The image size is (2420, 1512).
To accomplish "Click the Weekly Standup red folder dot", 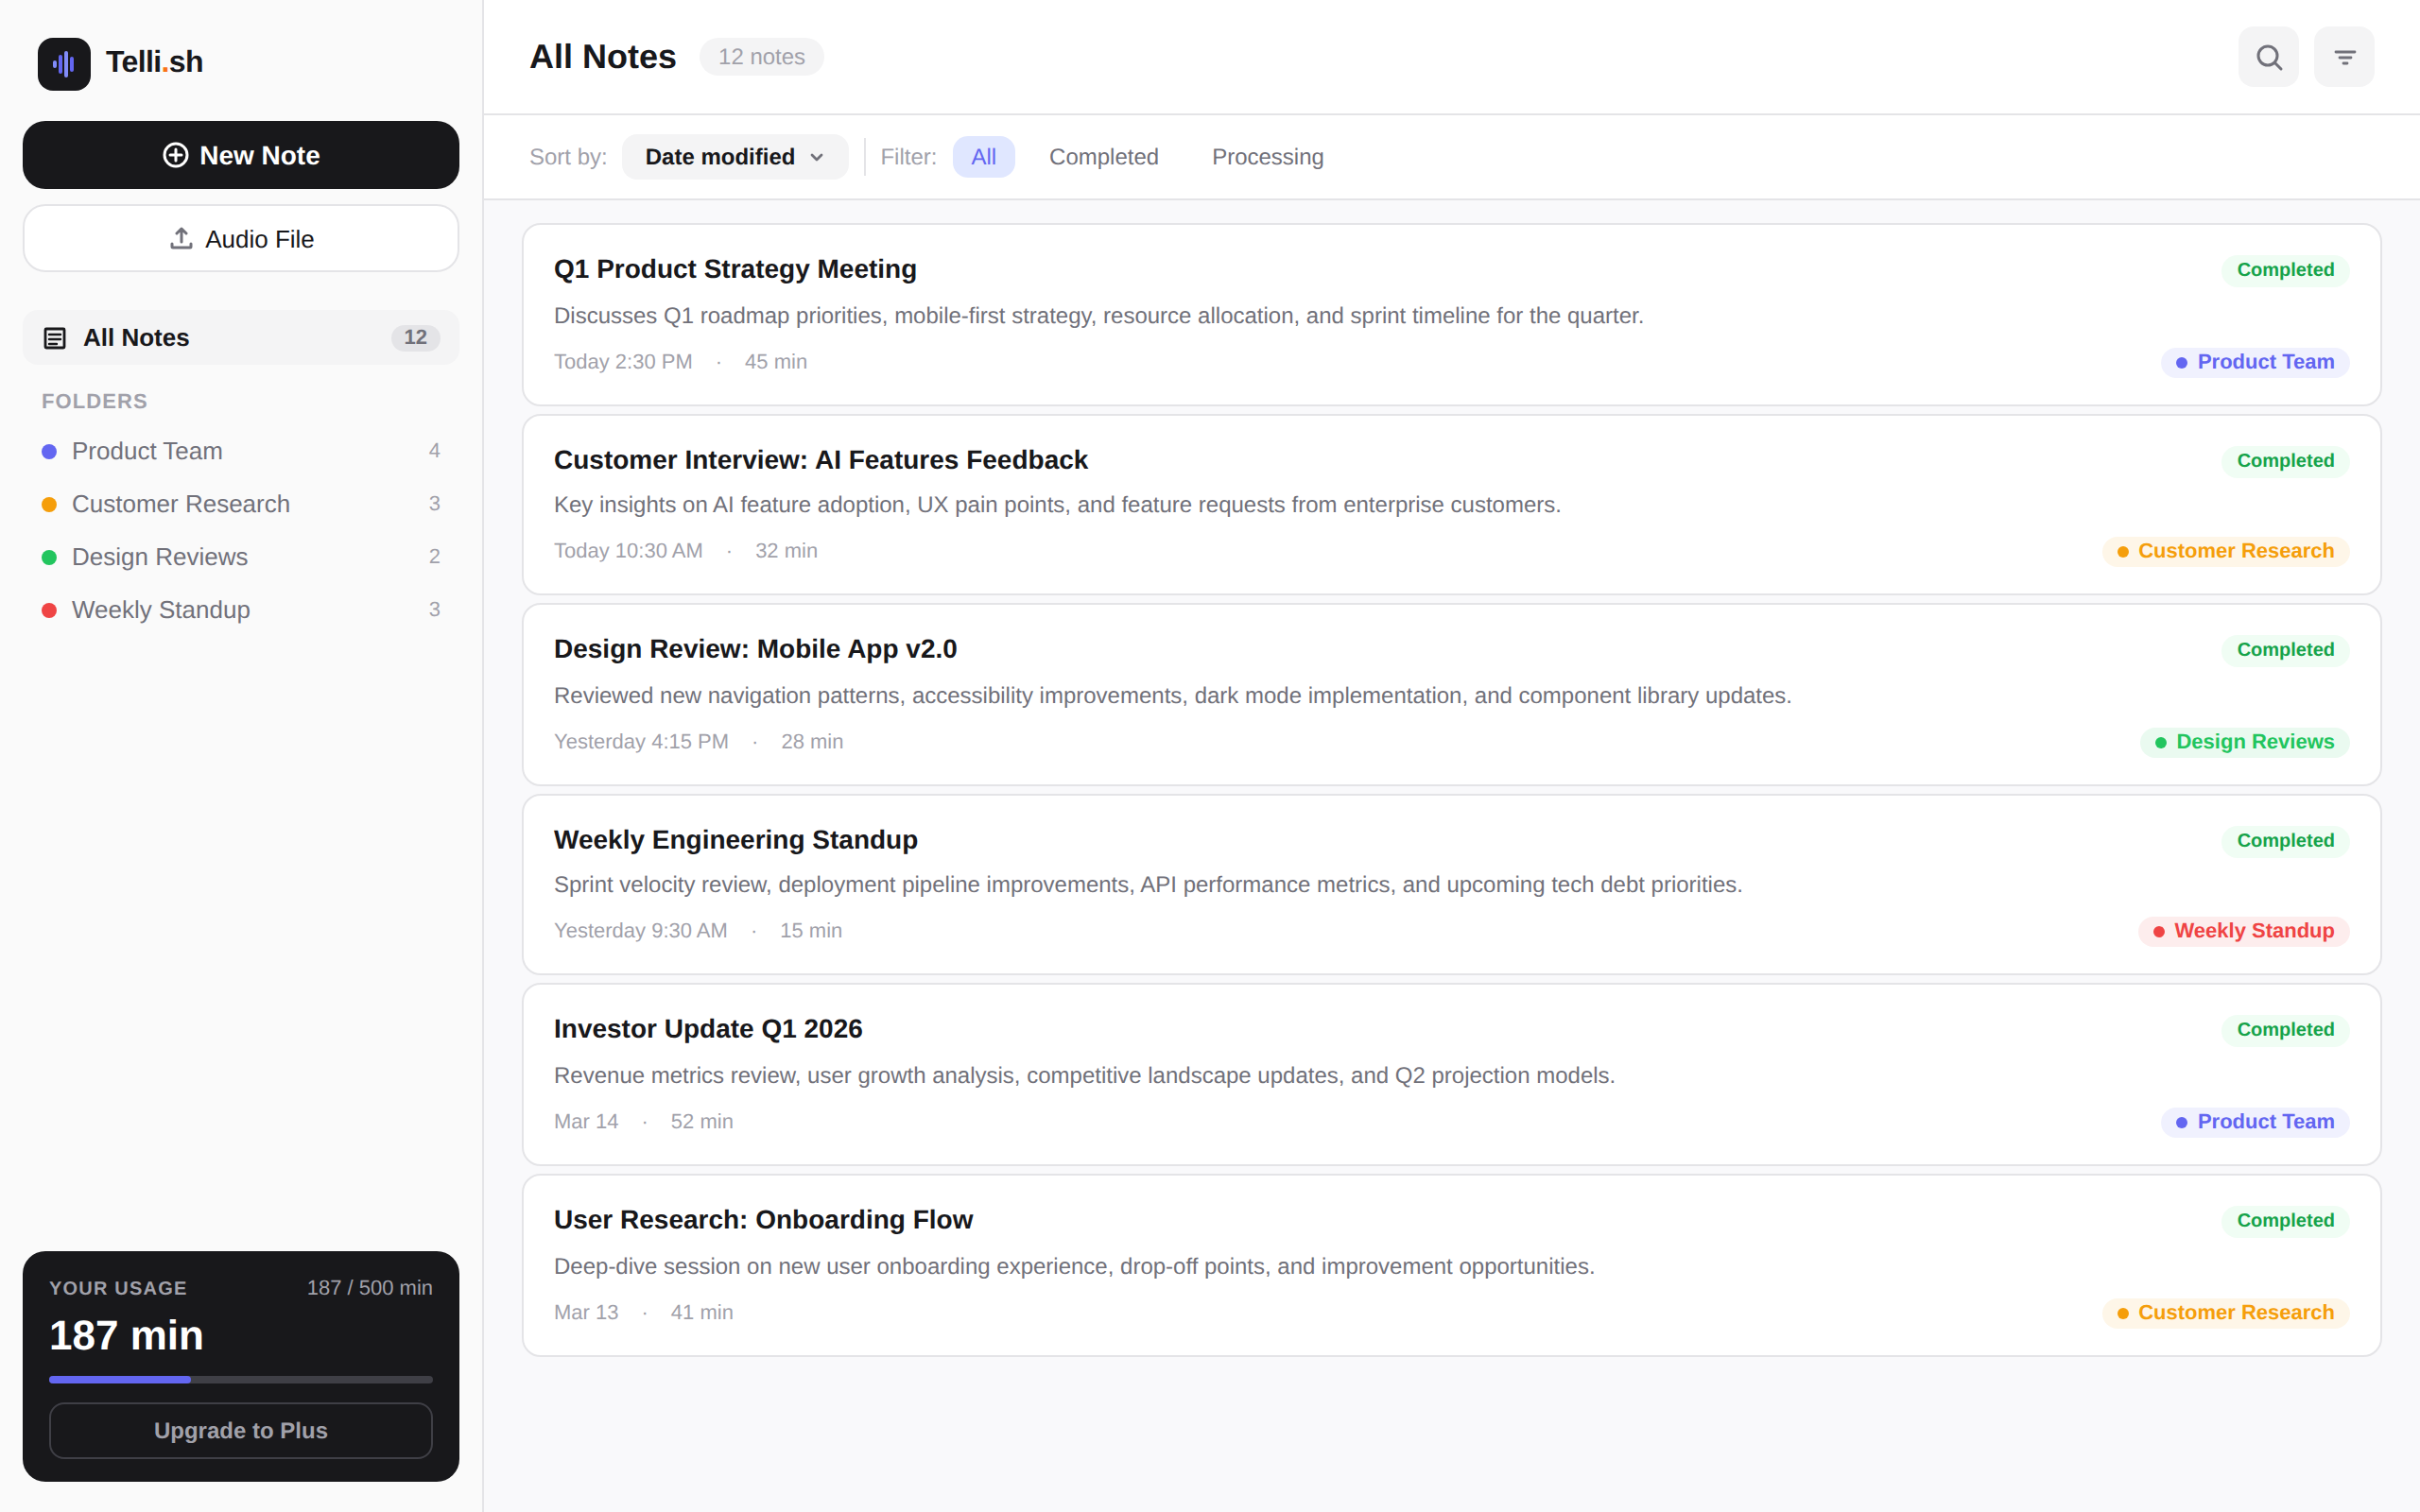I will pyautogui.click(x=49, y=610).
